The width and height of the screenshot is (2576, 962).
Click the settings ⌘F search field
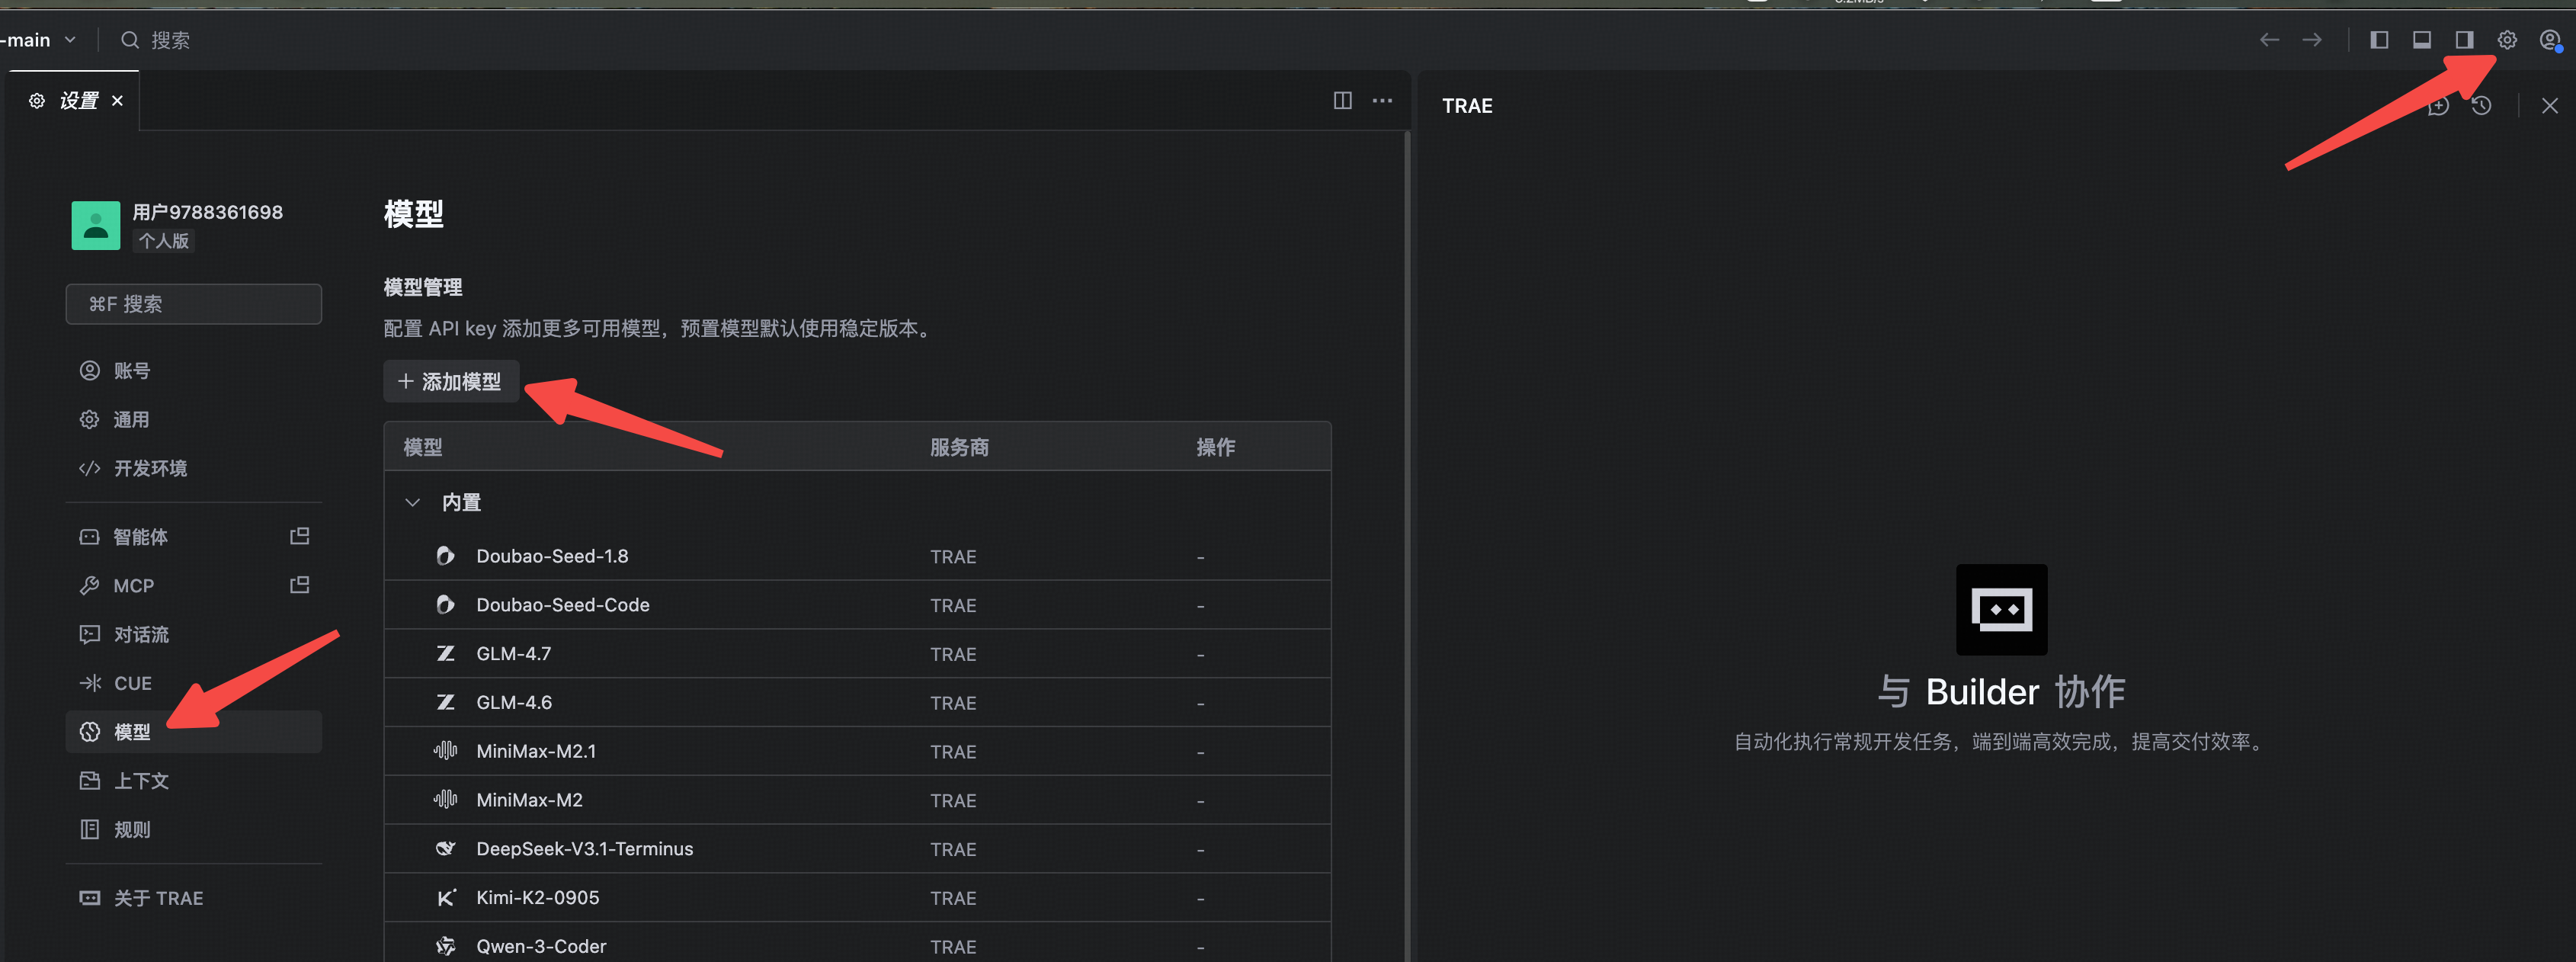click(194, 304)
